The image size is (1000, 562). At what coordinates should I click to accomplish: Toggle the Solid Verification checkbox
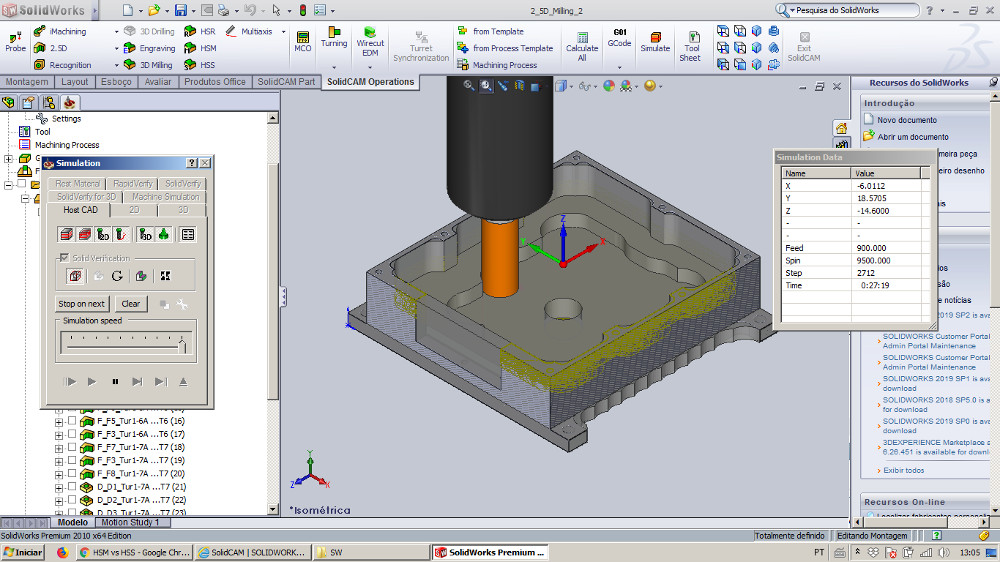64,258
